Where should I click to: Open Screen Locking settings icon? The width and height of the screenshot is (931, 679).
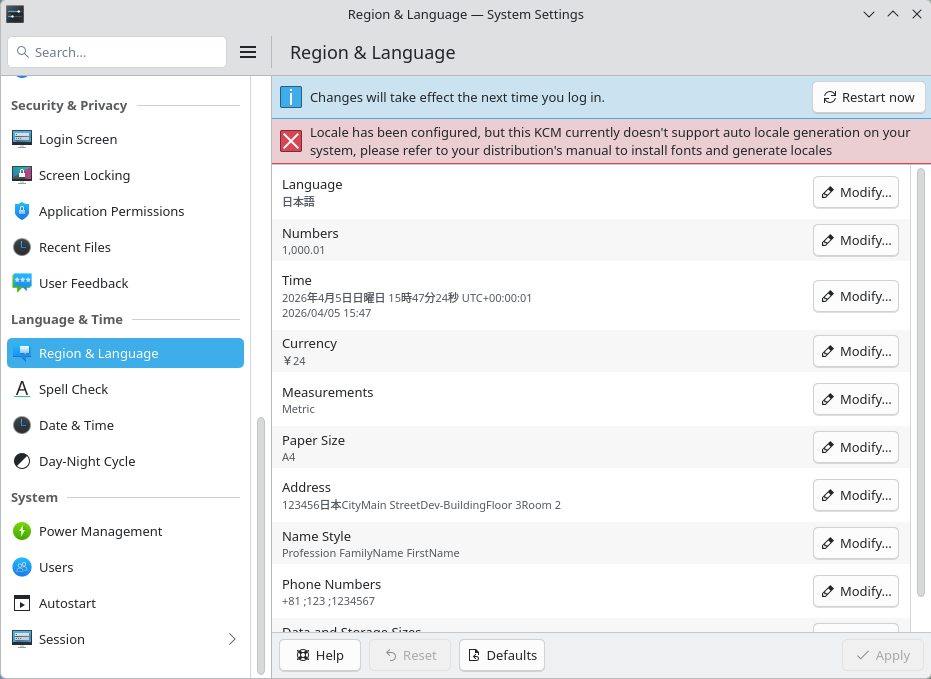(22, 175)
